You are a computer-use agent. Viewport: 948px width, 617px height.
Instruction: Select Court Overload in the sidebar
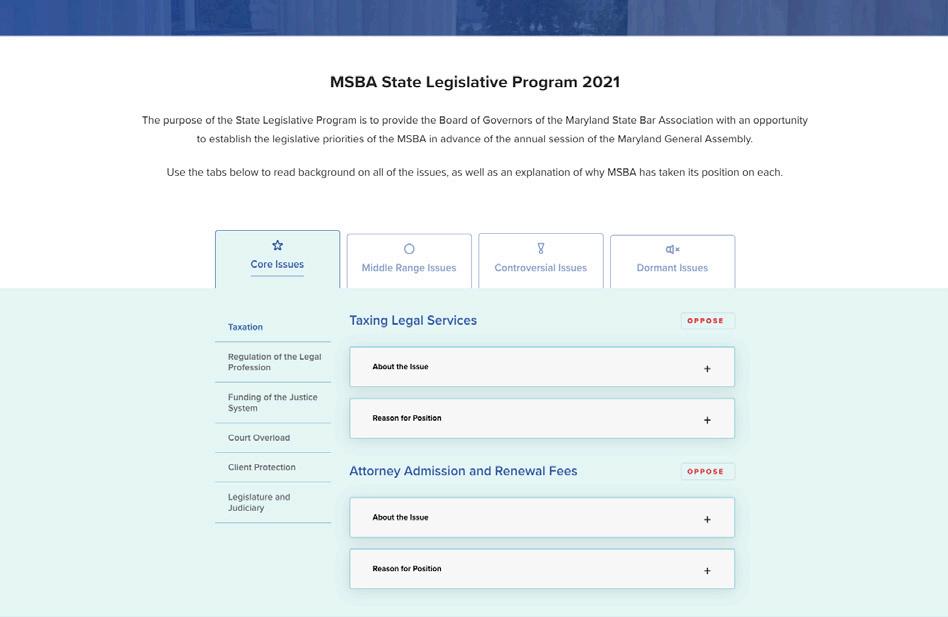tap(259, 438)
